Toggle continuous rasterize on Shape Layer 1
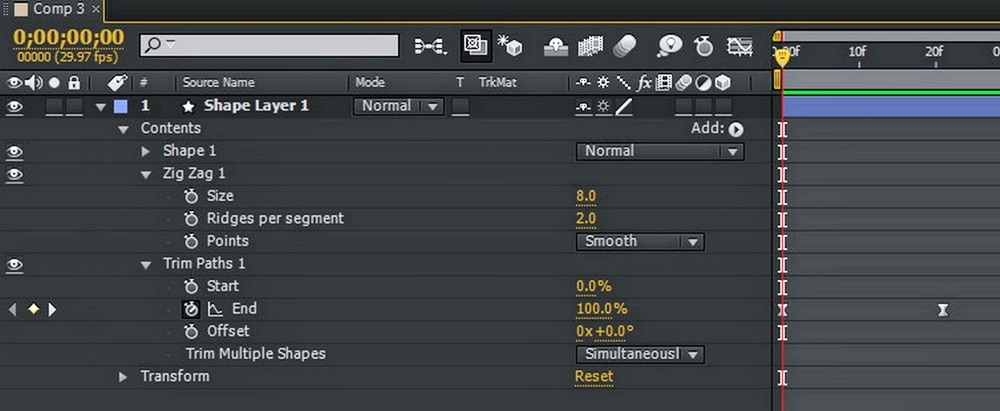 tap(603, 107)
